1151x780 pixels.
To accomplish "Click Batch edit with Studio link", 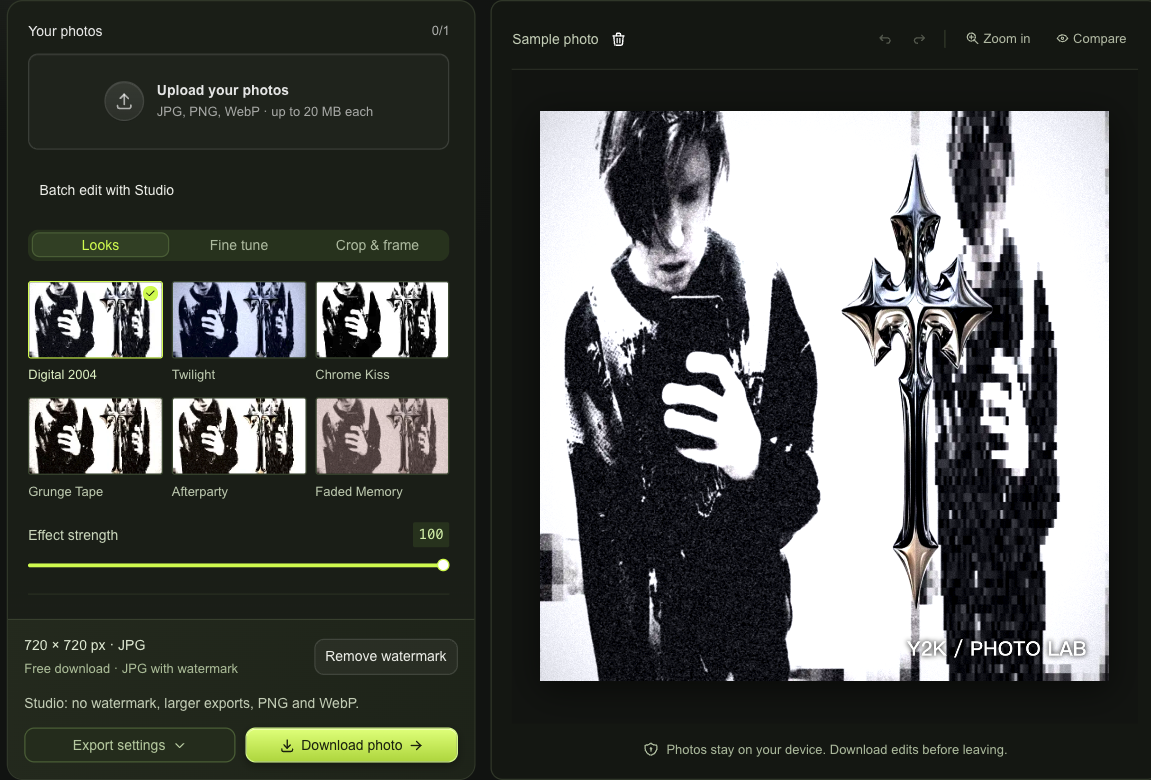I will [106, 190].
